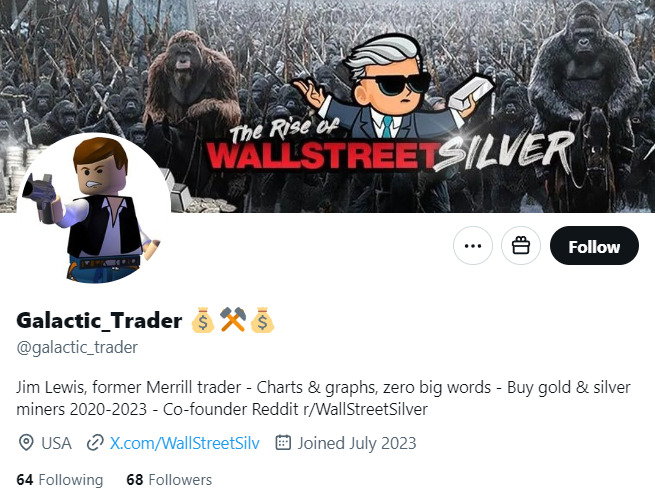Click the Galactic_Trader display name
Screen dimensions: 655x490
click(x=99, y=320)
